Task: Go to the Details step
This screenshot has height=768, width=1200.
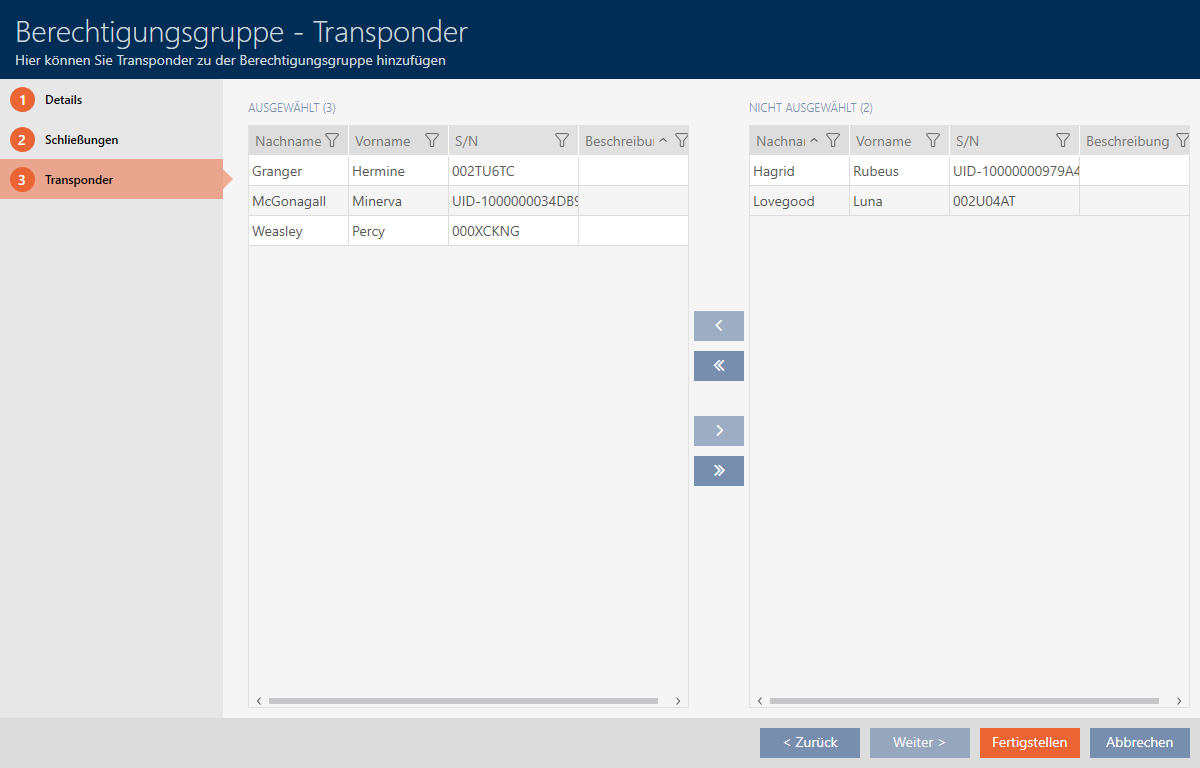Action: pyautogui.click(x=63, y=100)
